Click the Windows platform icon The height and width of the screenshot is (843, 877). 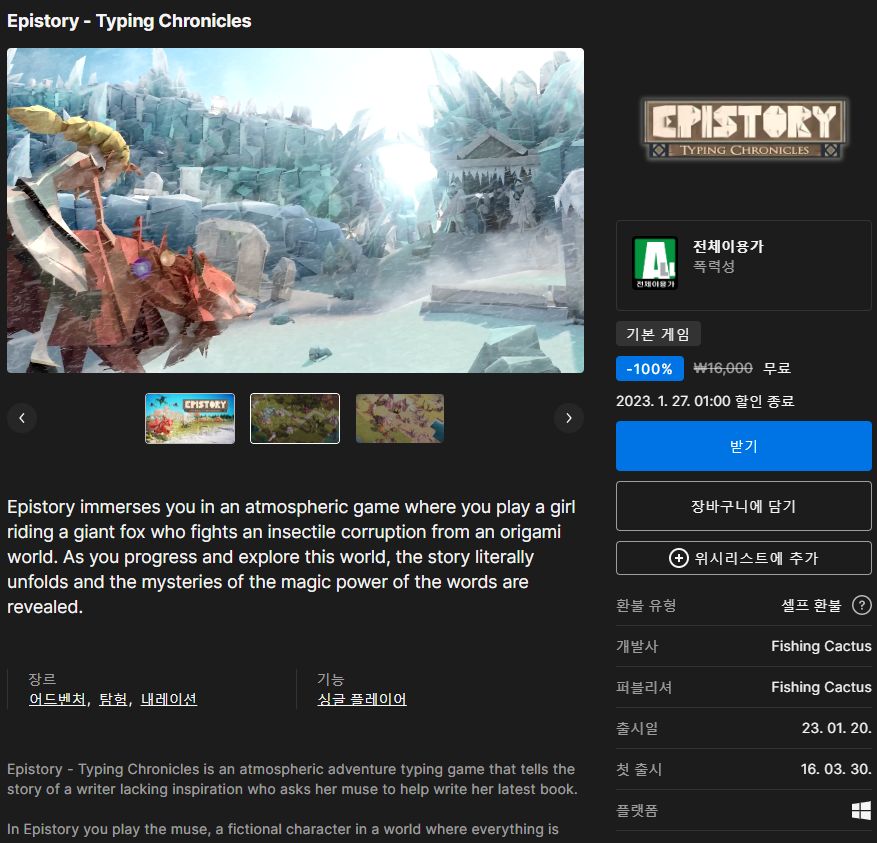tap(861, 810)
